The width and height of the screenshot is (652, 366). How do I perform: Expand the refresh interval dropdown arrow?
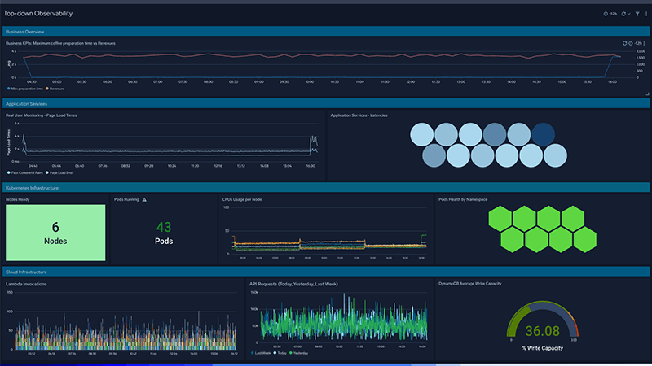point(629,14)
